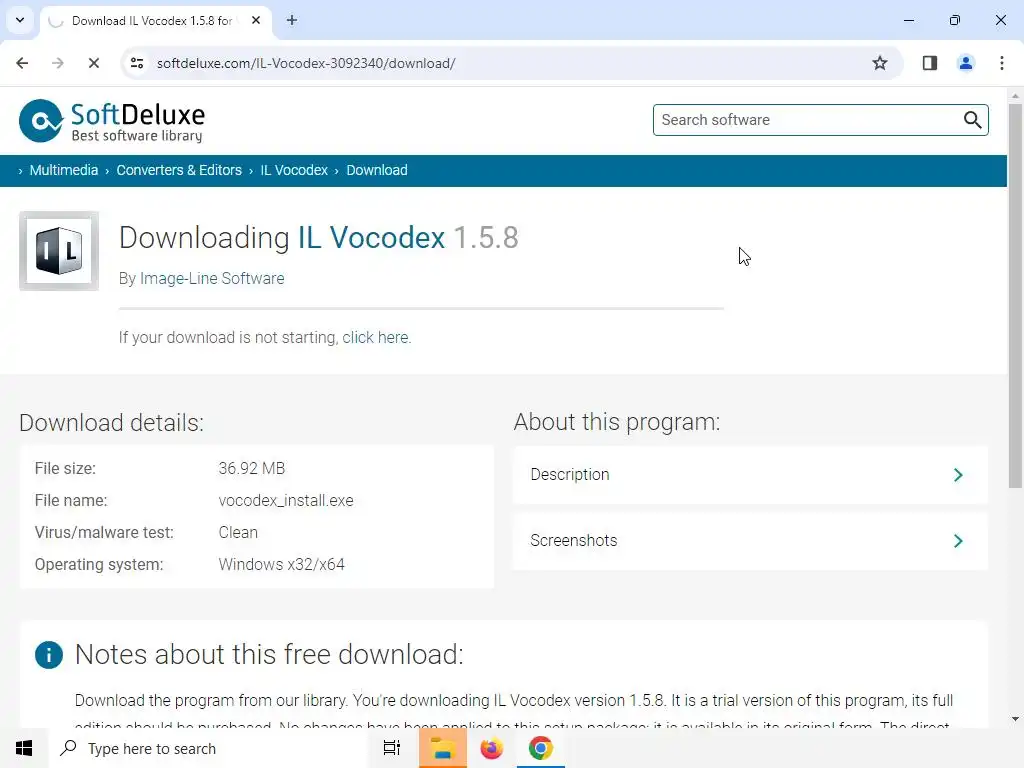
Task: Open IL Vocodex title link
Action: tap(372, 237)
